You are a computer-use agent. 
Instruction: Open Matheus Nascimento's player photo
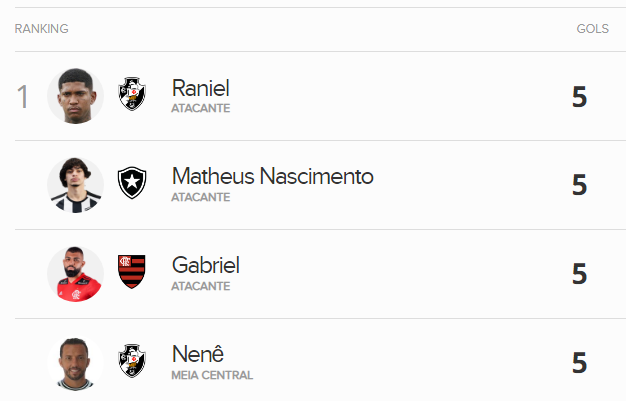pyautogui.click(x=76, y=185)
